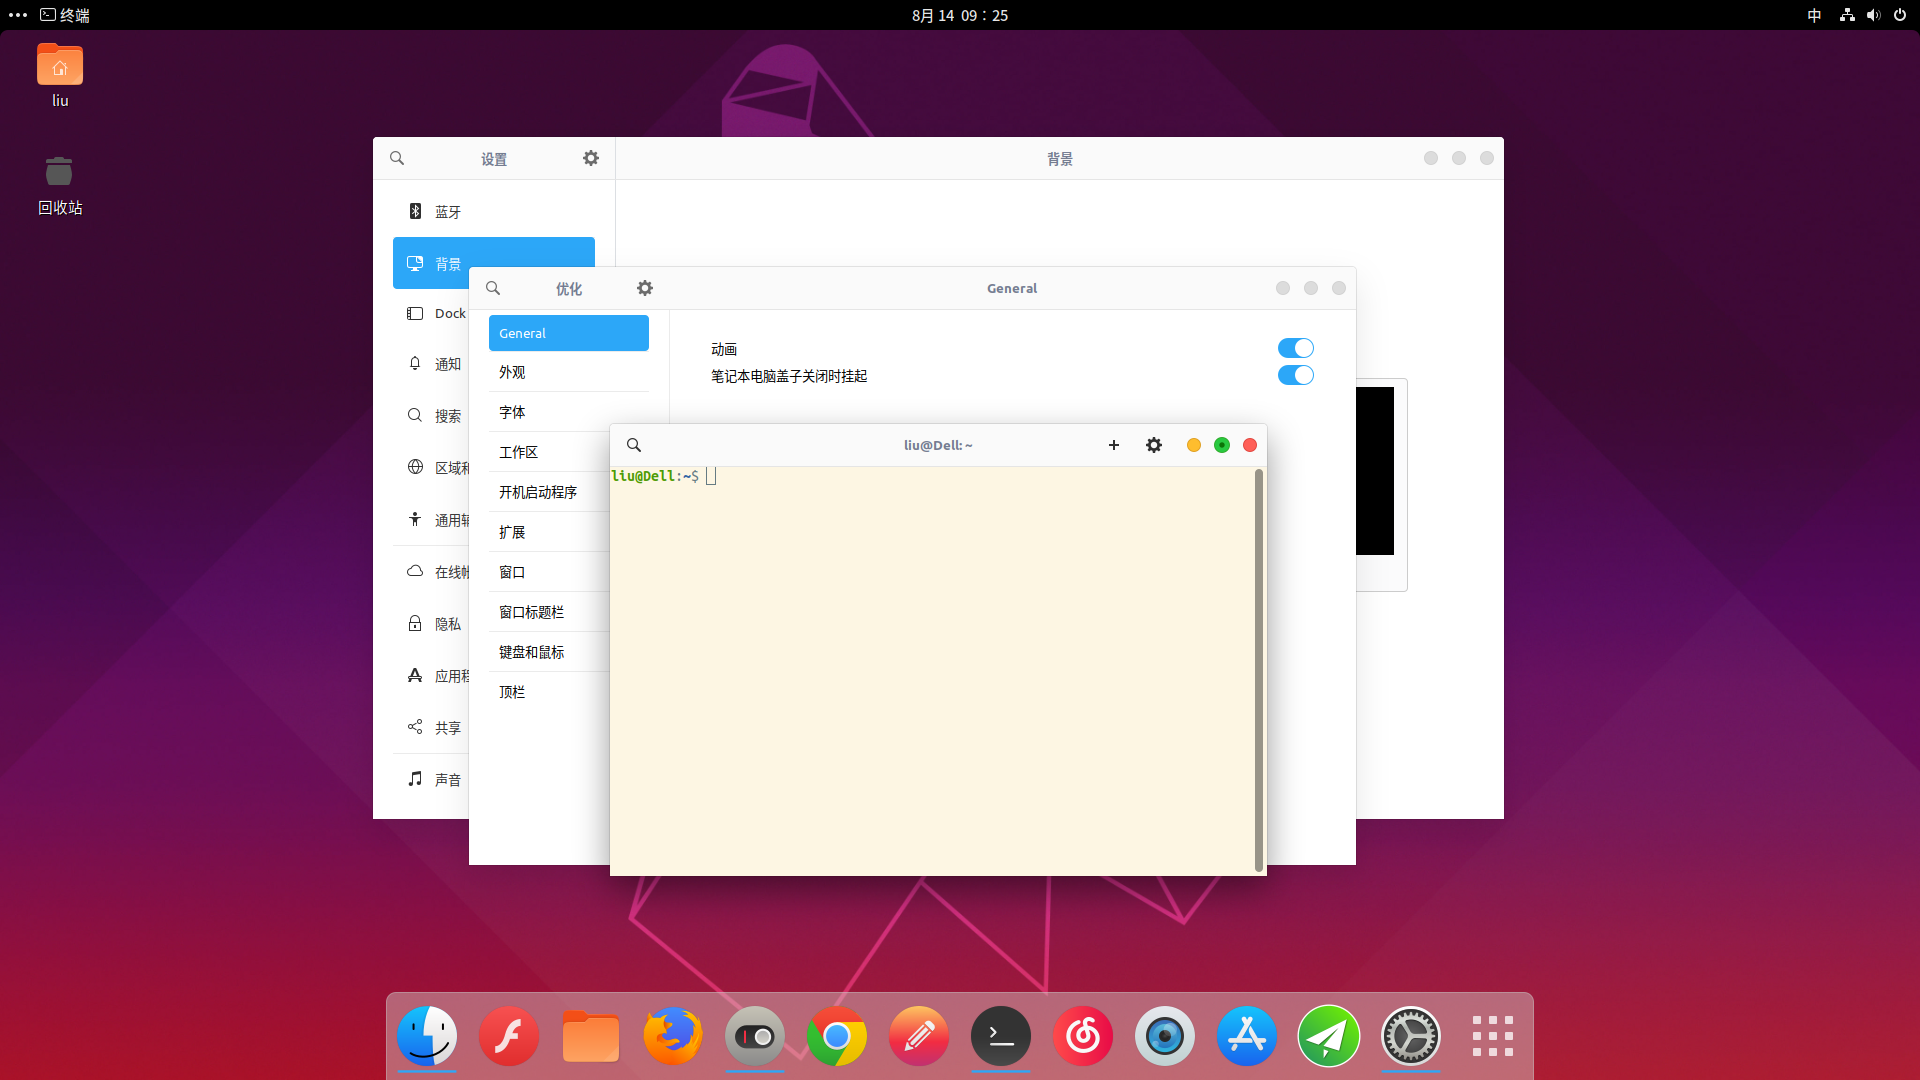
Task: Select 工作区 in 优化 sidebar
Action: click(550, 452)
